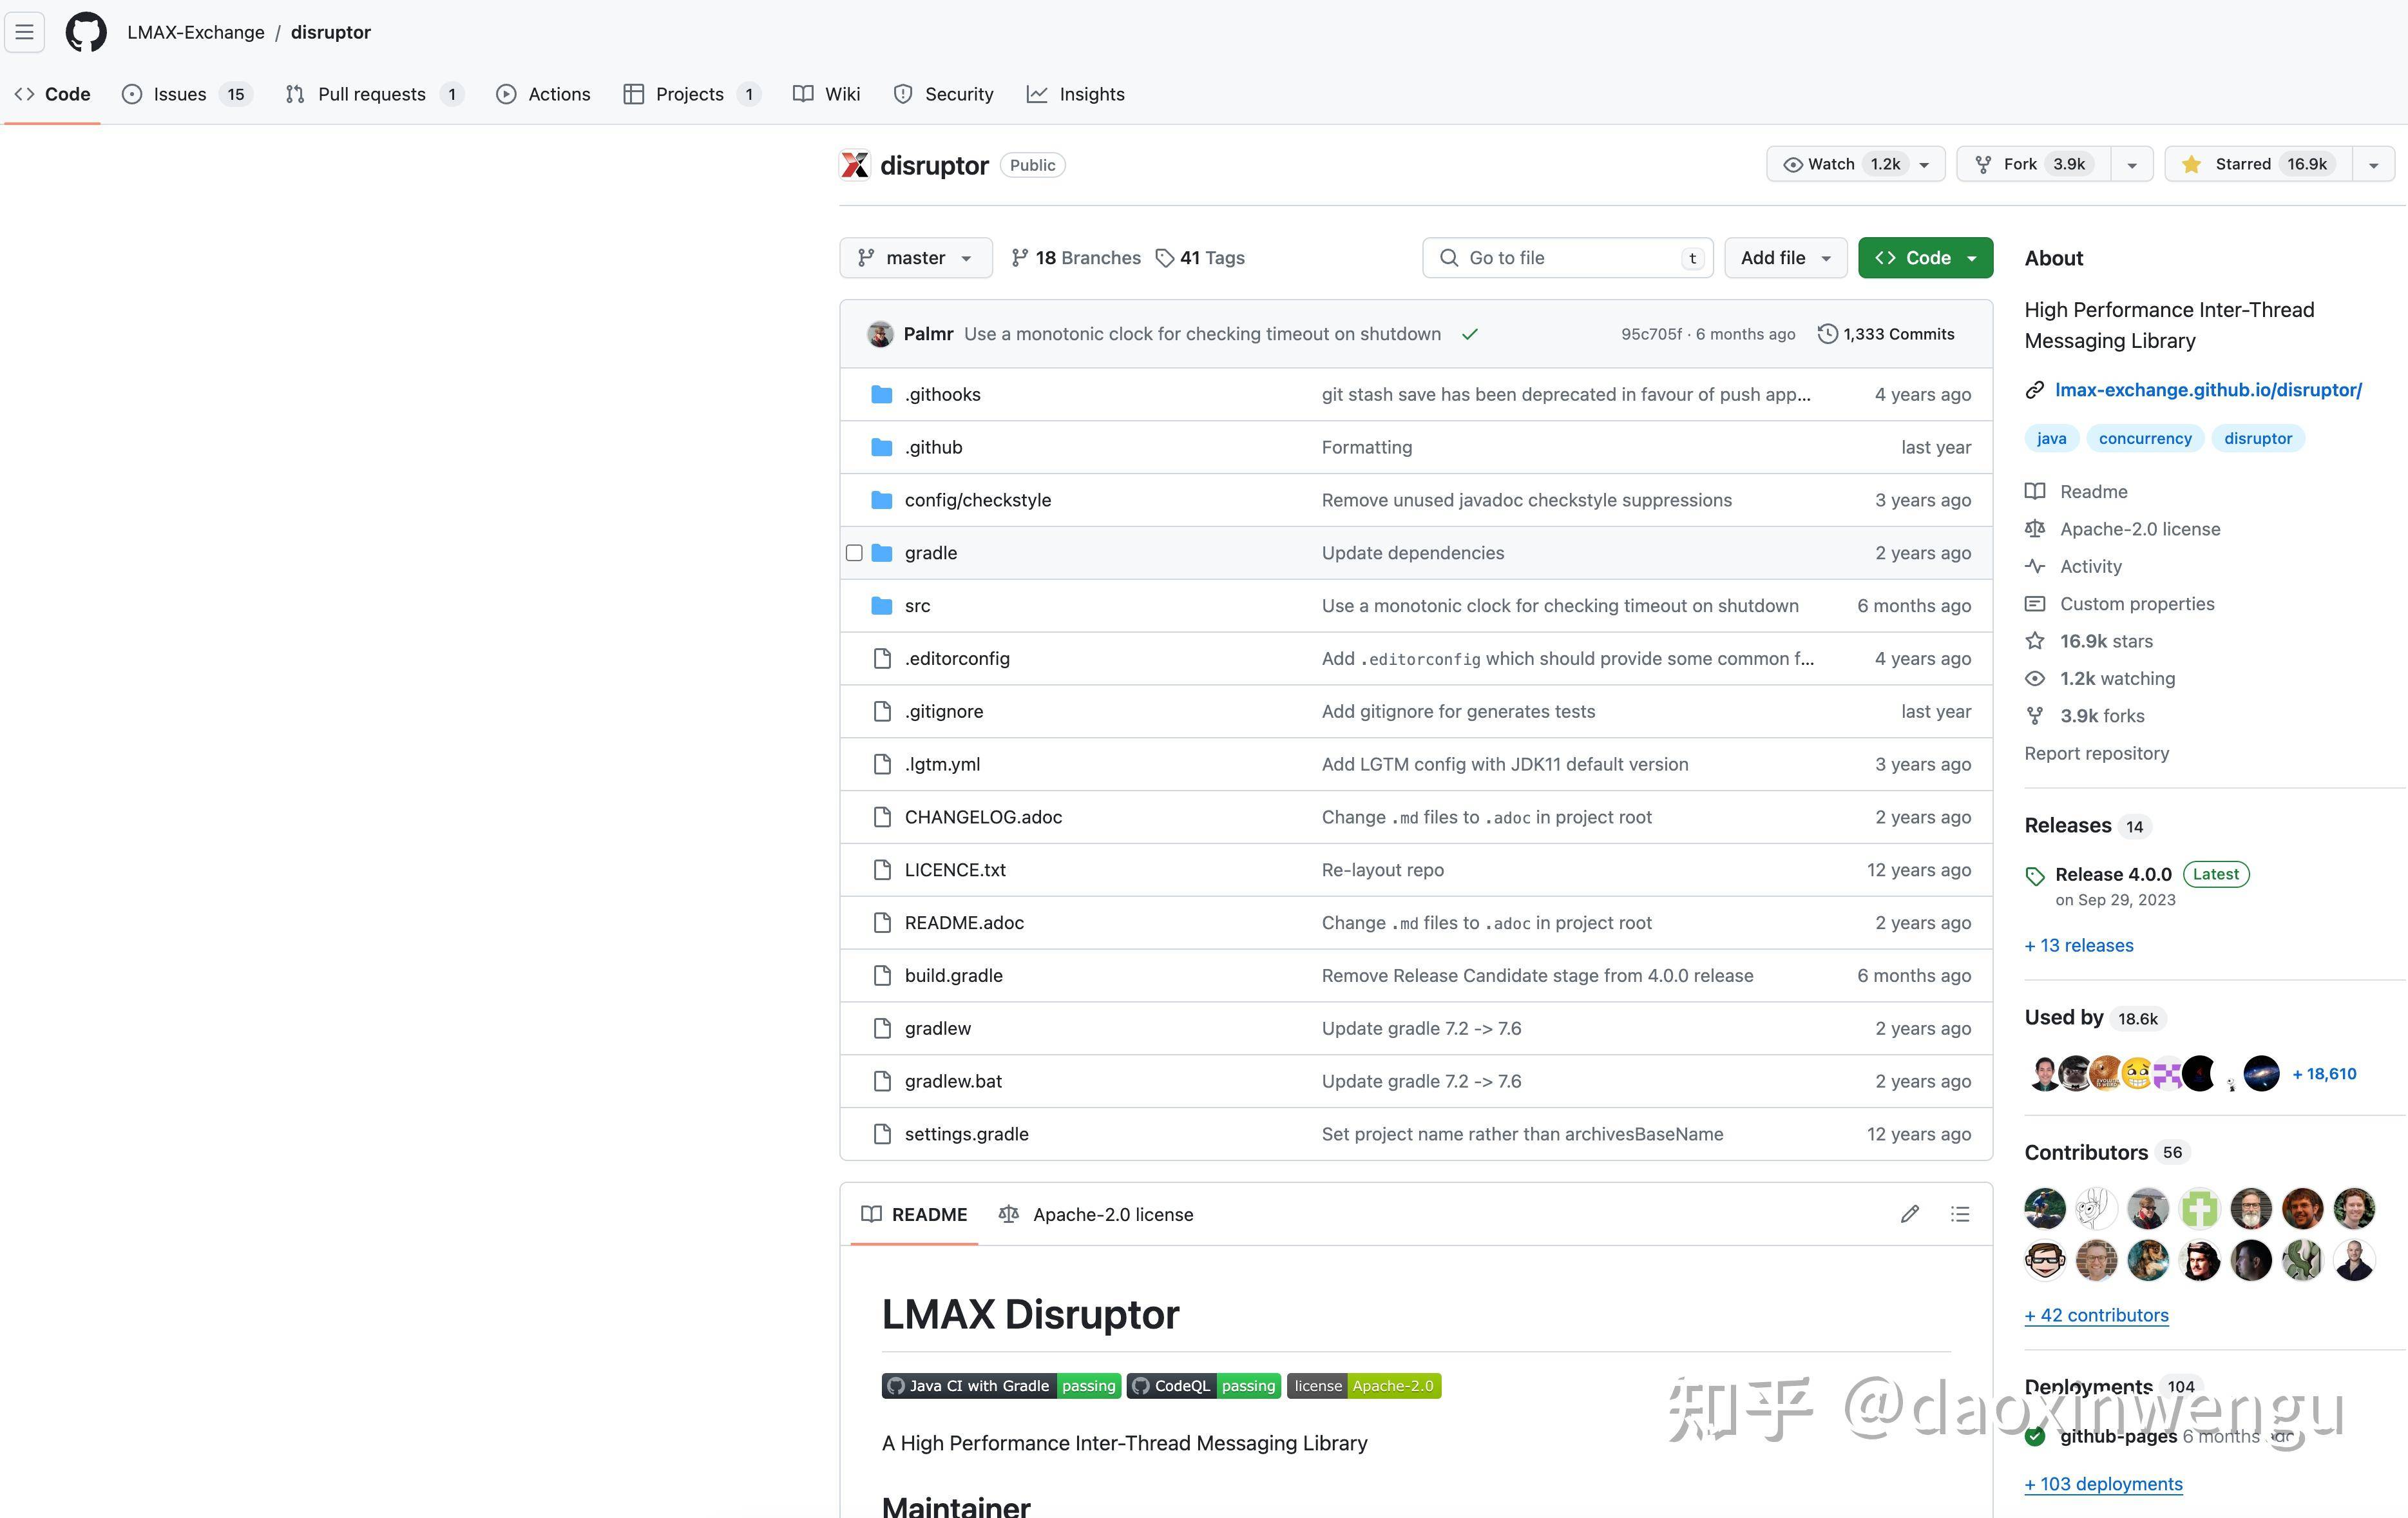The image size is (2408, 1518).
Task: Open the hamburger navigation menu
Action: coord(25,32)
